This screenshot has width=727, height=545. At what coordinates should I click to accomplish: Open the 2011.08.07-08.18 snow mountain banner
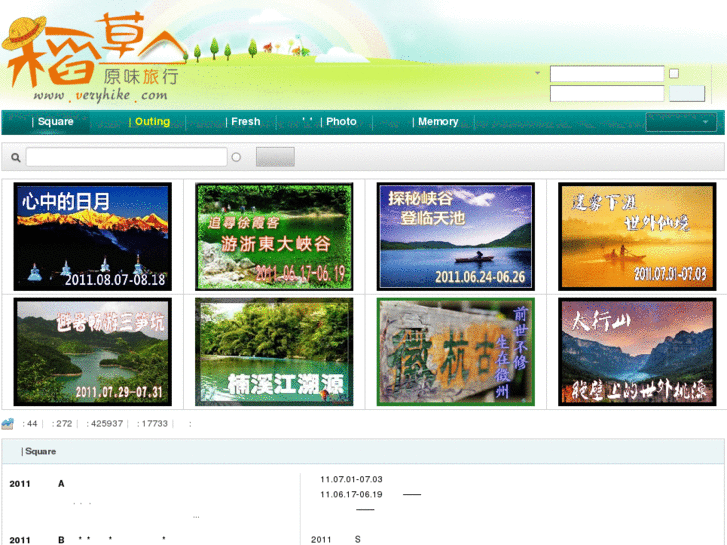pos(93,237)
